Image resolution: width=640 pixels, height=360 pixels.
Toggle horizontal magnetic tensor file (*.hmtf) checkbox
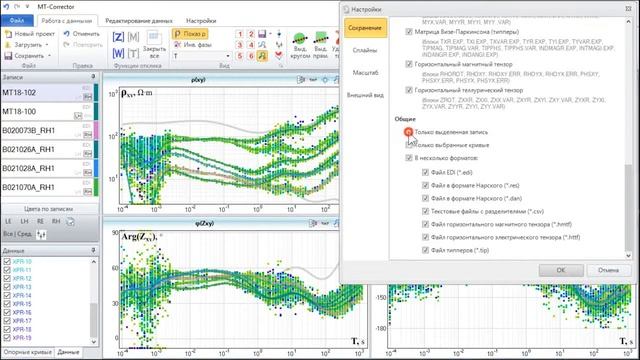pyautogui.click(x=425, y=224)
